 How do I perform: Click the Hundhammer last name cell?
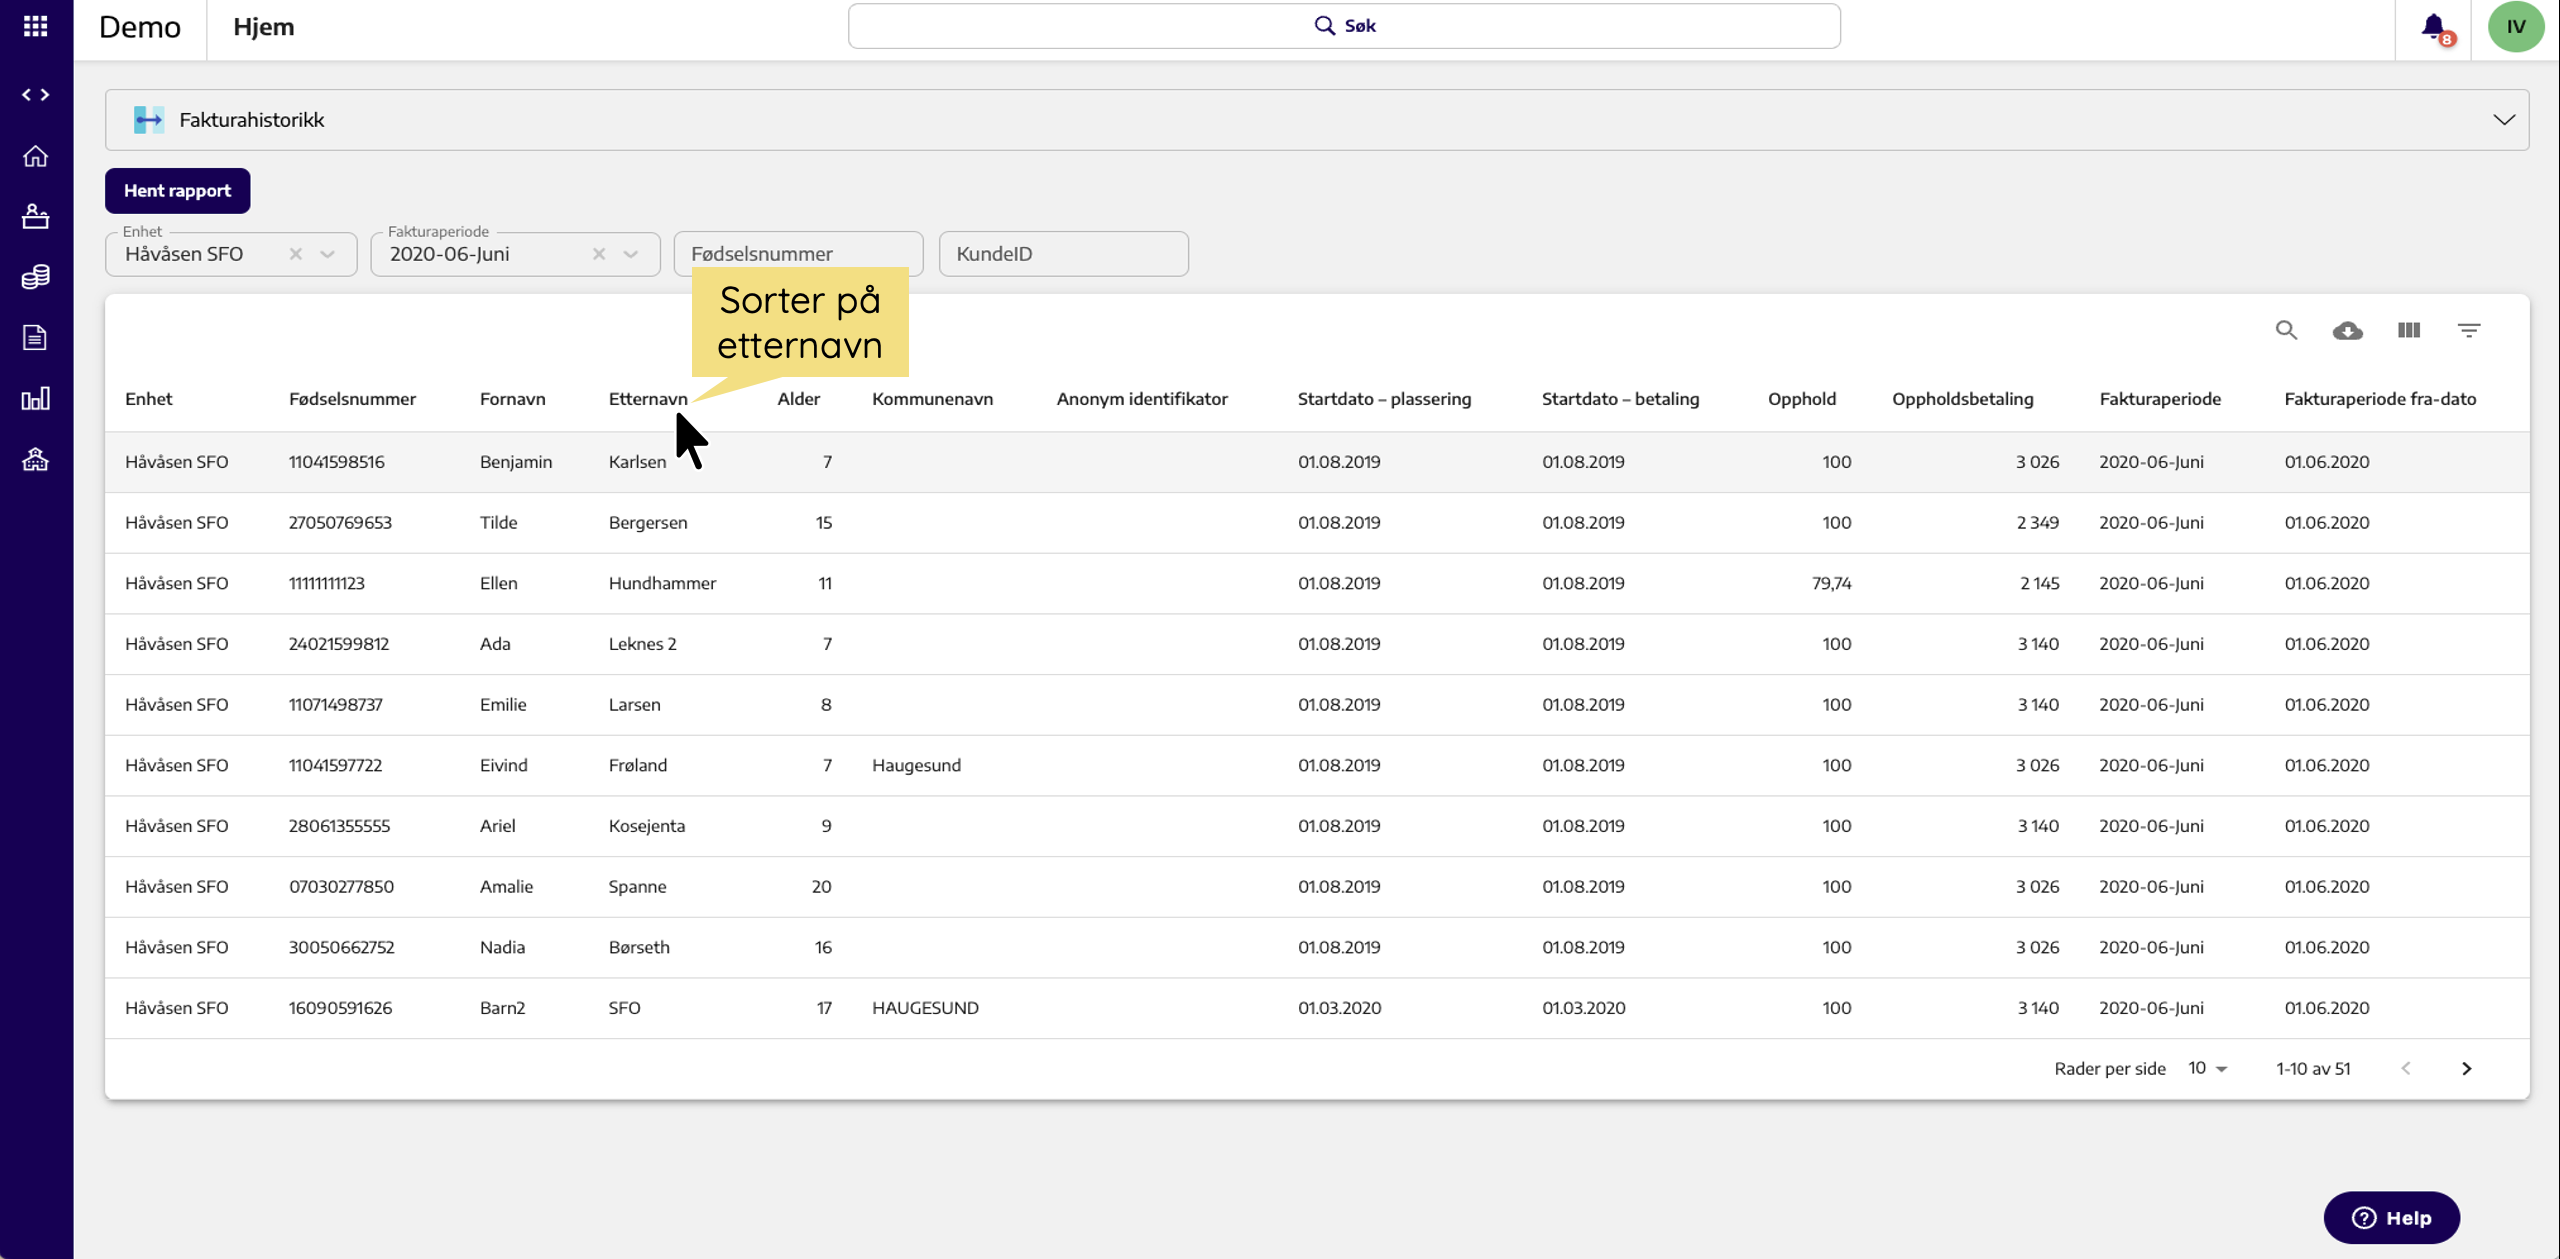pyautogui.click(x=662, y=583)
